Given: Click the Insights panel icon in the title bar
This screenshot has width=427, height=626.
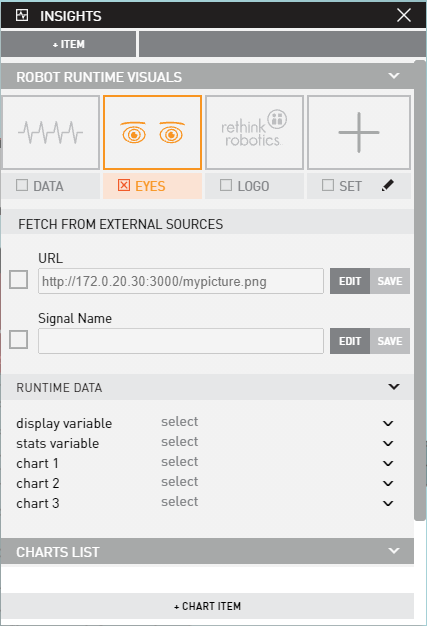Looking at the screenshot, I should click(22, 16).
